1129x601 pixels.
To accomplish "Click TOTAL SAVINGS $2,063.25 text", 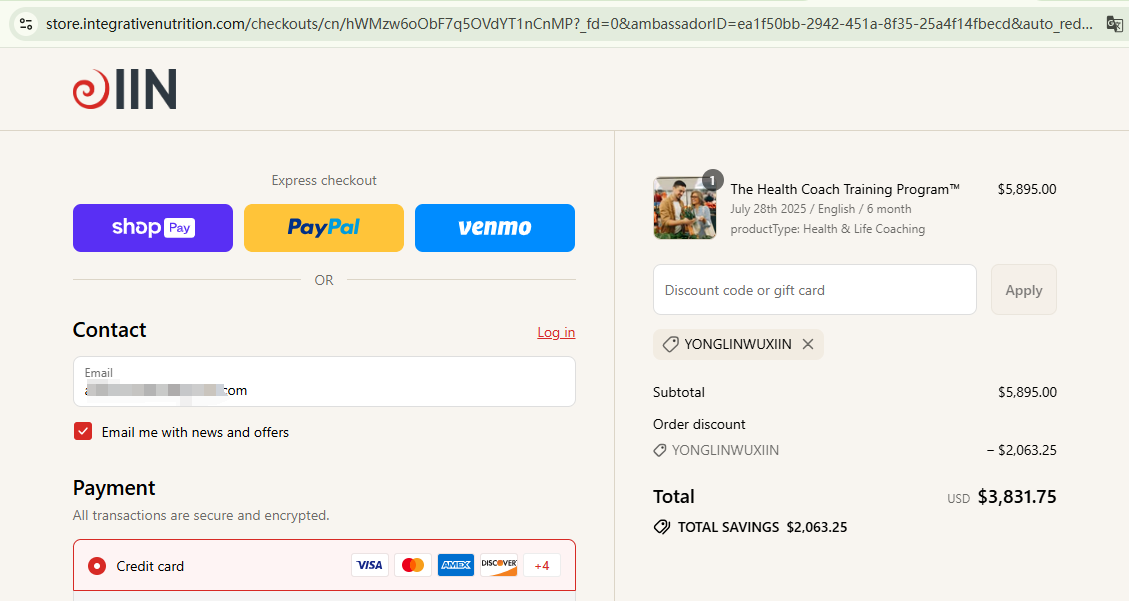I will point(763,527).
